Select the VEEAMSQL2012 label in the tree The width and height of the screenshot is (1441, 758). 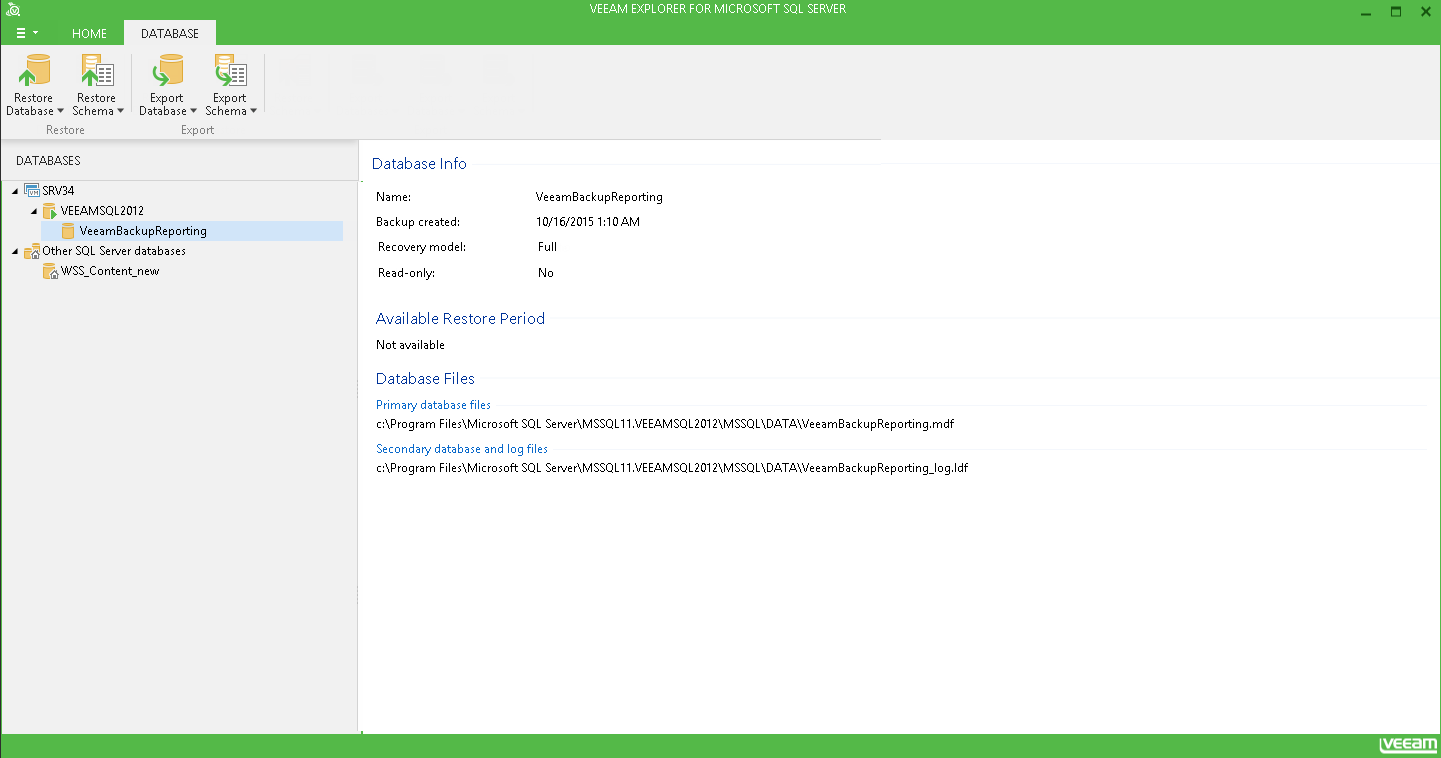tap(102, 211)
